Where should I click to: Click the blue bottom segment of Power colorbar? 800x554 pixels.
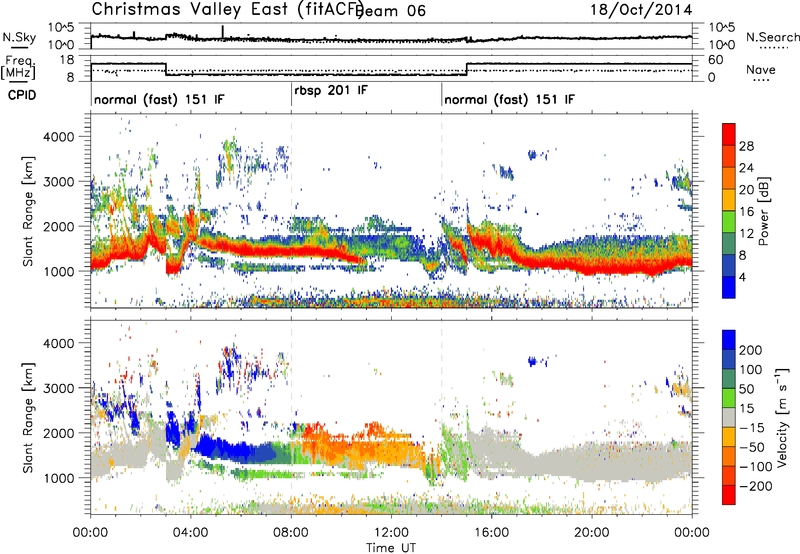(729, 287)
